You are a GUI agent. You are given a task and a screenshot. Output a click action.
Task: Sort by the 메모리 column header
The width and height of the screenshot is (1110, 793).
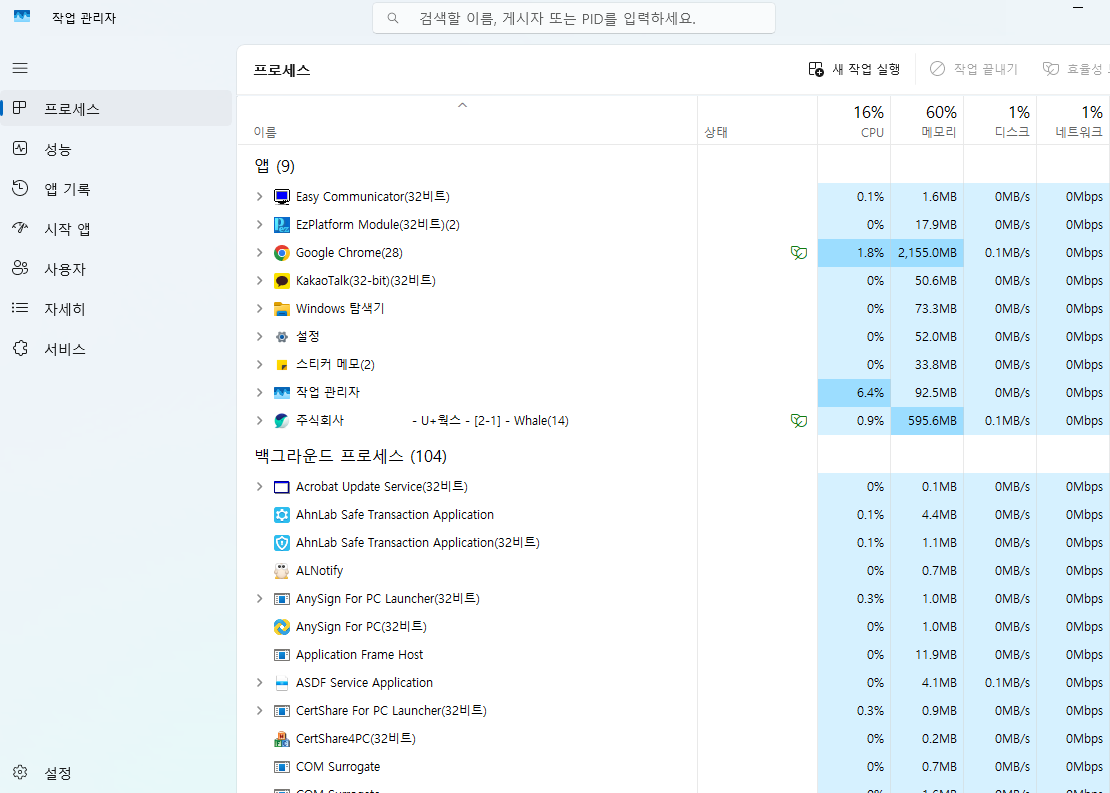coord(927,121)
